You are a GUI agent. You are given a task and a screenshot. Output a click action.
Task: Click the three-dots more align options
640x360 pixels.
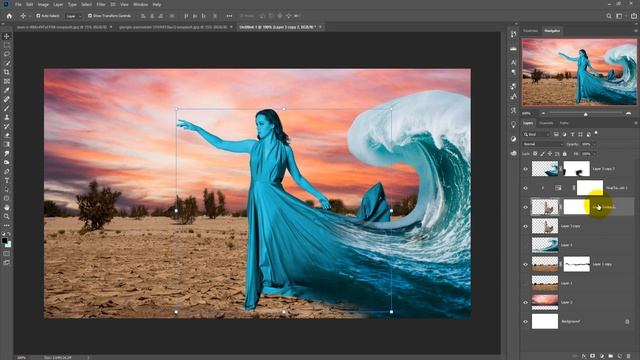229,16
